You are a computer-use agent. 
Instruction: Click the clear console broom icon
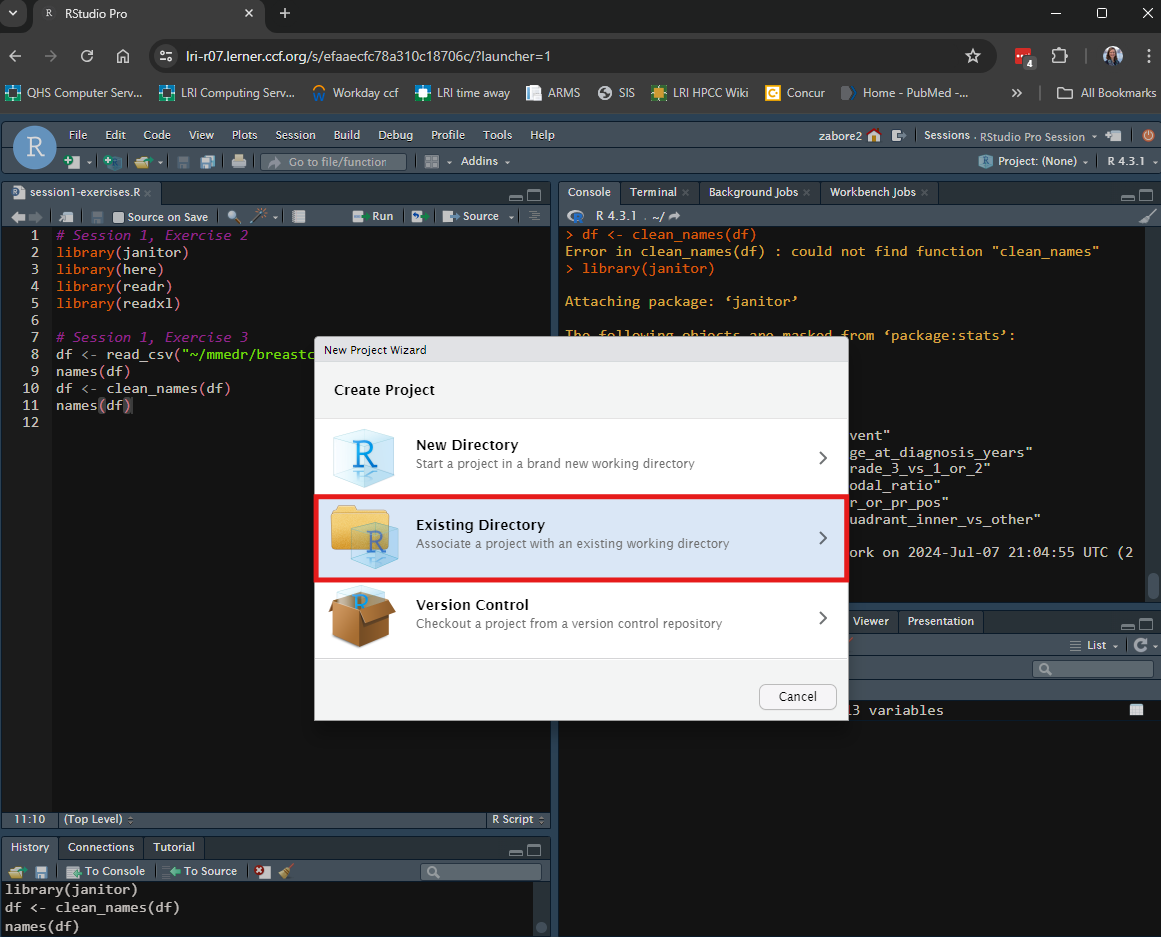point(1147,216)
